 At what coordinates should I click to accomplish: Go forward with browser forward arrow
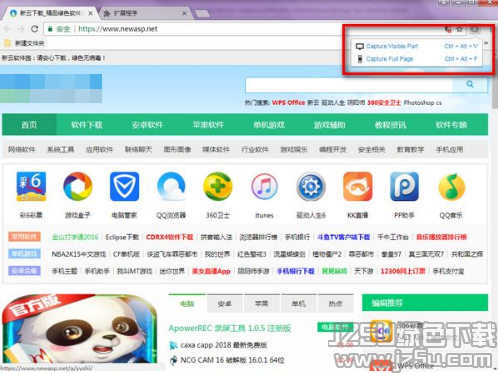tap(21, 29)
